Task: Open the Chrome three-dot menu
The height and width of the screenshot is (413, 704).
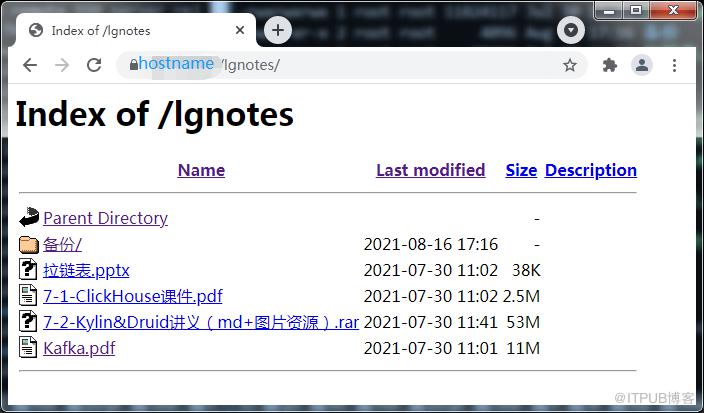Action: (x=674, y=66)
